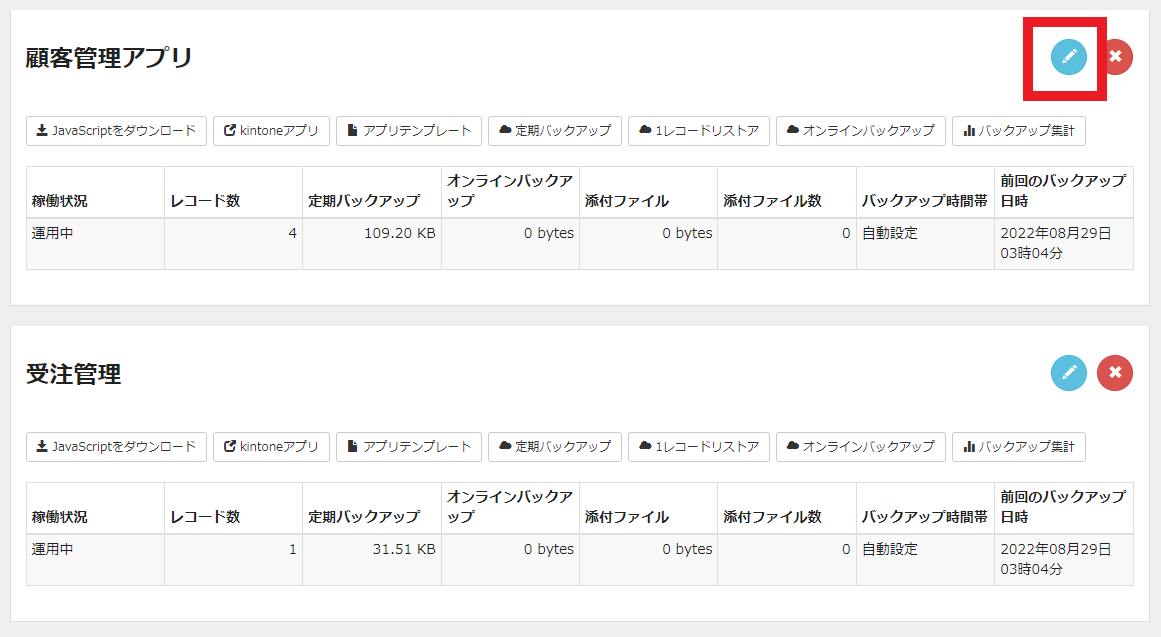Select 定期バックアップ button under 顧客管理アプリ
The image size is (1161, 637).
click(x=555, y=131)
